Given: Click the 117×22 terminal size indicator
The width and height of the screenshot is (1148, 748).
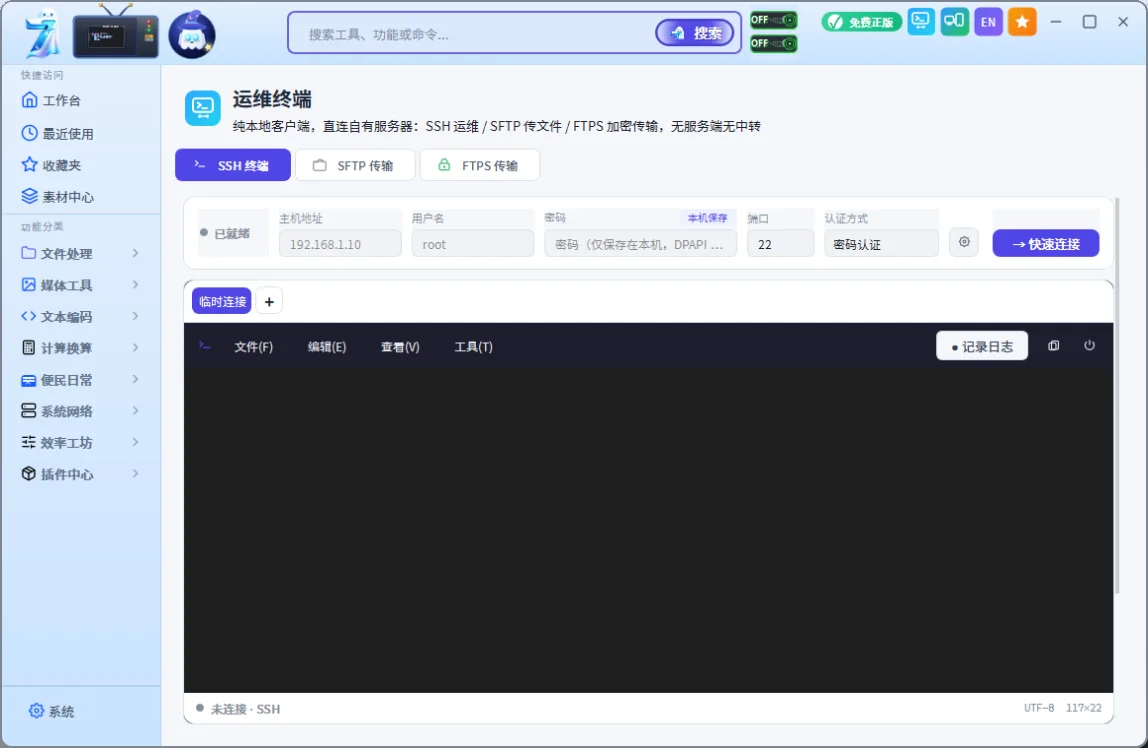Looking at the screenshot, I should pyautogui.click(x=1084, y=708).
